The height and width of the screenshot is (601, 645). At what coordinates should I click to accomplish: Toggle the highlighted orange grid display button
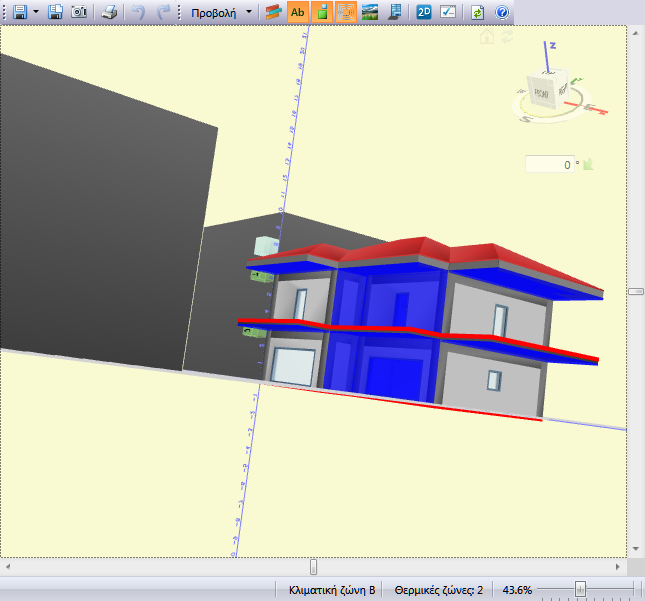point(346,13)
